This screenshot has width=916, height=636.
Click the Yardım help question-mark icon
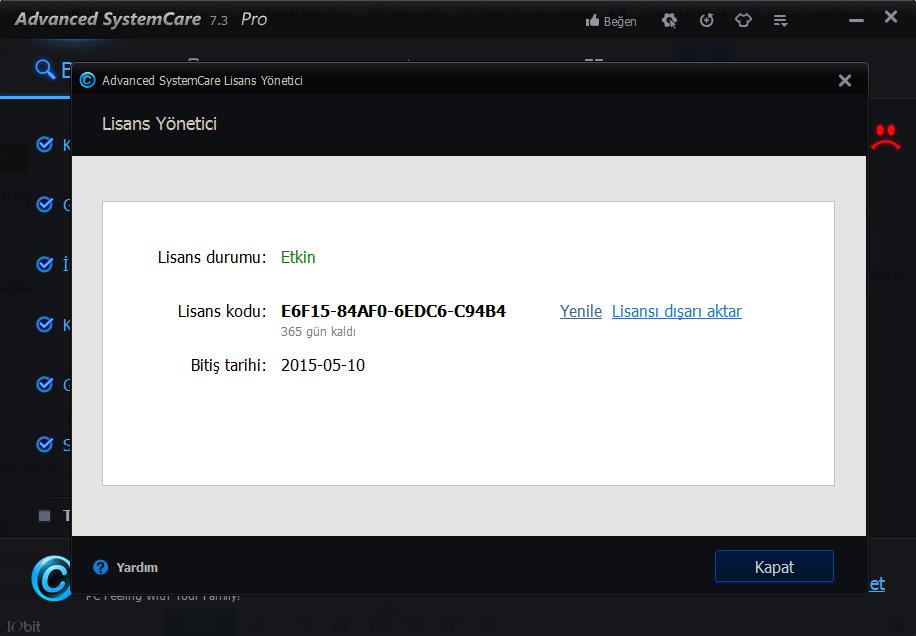tap(100, 567)
